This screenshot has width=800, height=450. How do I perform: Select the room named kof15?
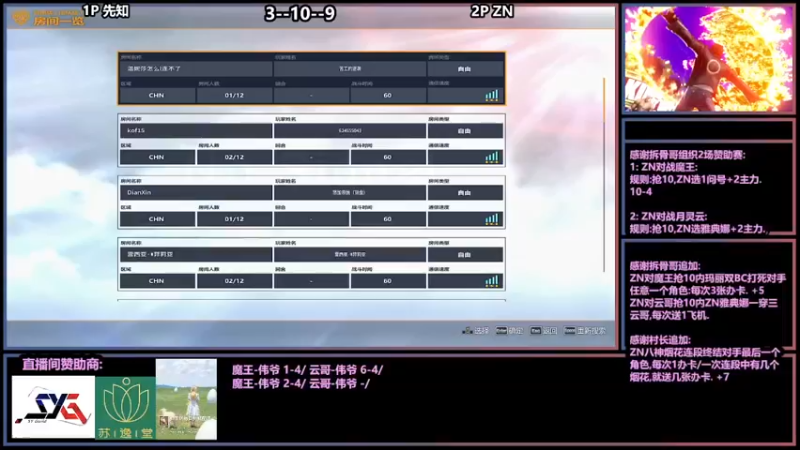[311, 140]
